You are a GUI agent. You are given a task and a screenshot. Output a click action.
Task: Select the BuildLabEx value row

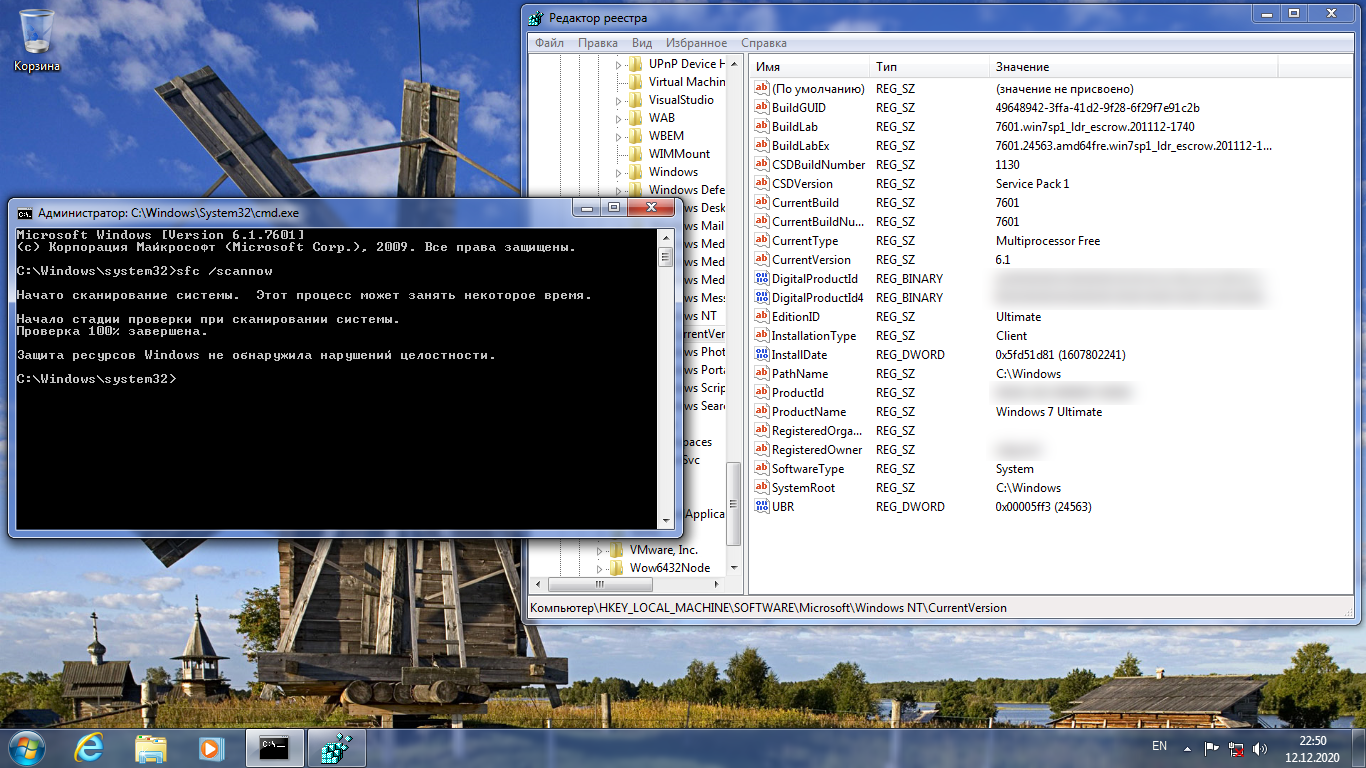[x=1014, y=145]
